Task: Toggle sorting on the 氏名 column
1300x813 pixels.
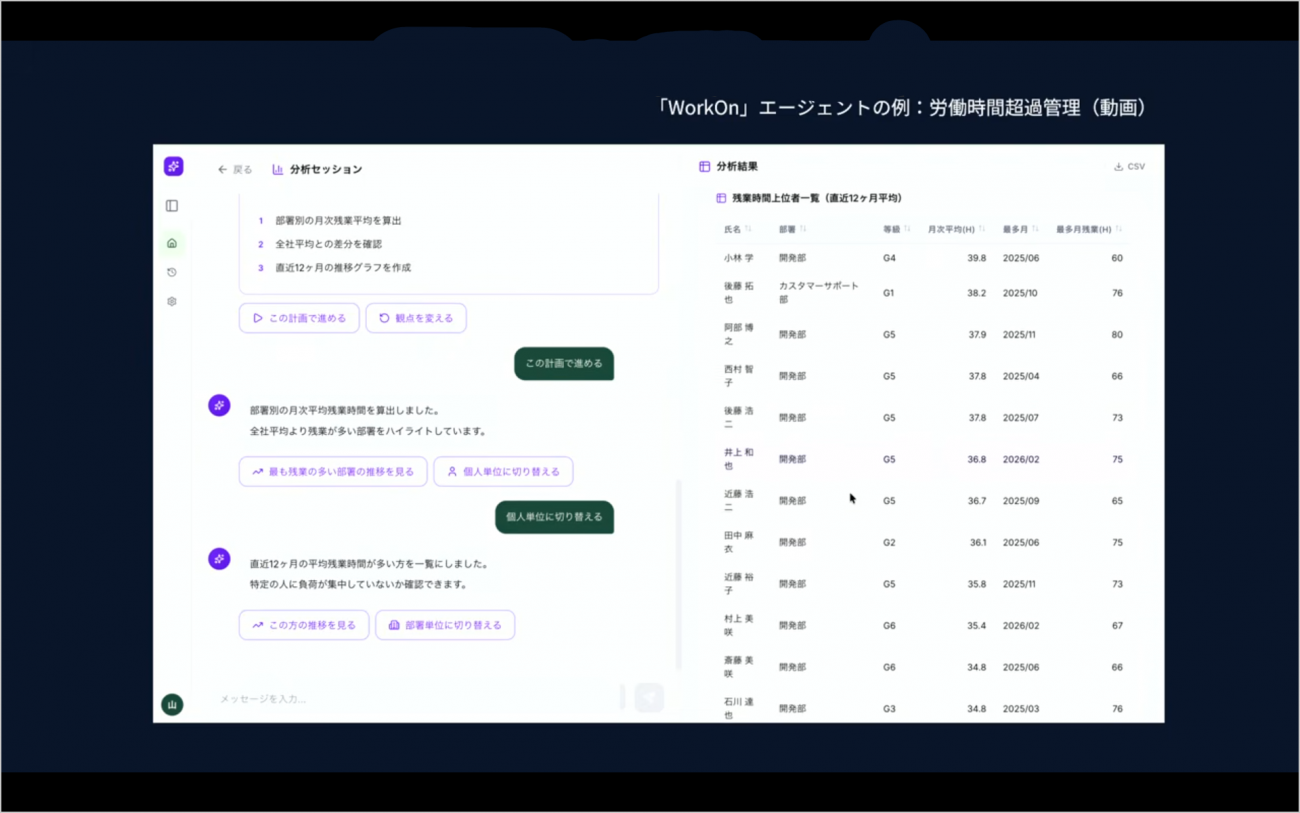Action: coord(750,228)
